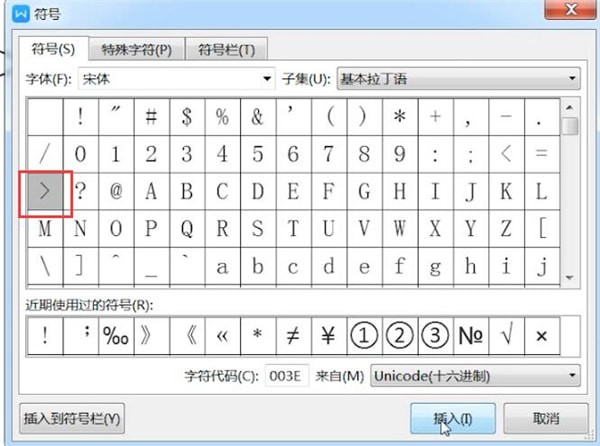Screen dimensions: 600x446
Task: Select the ampersand symbol
Action: 257,116
